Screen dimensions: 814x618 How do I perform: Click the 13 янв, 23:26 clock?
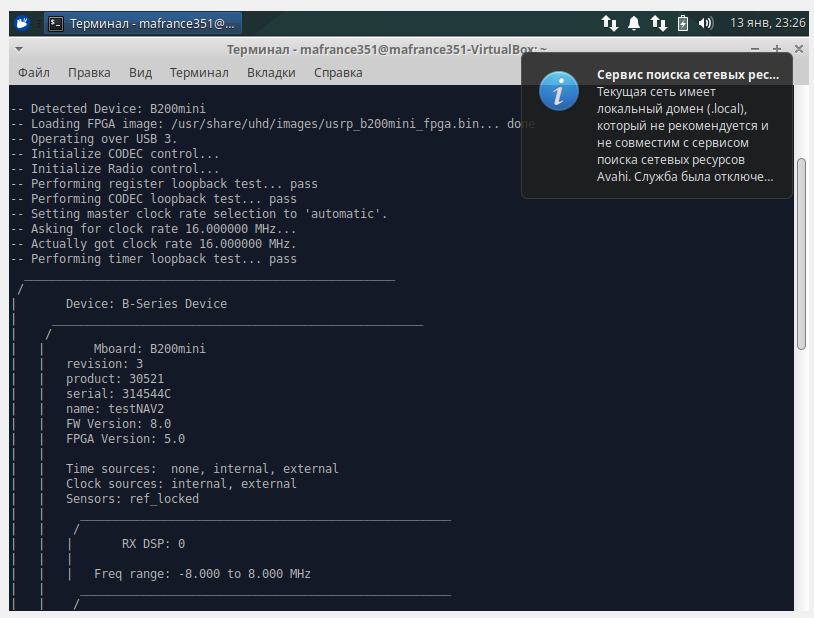coord(767,23)
